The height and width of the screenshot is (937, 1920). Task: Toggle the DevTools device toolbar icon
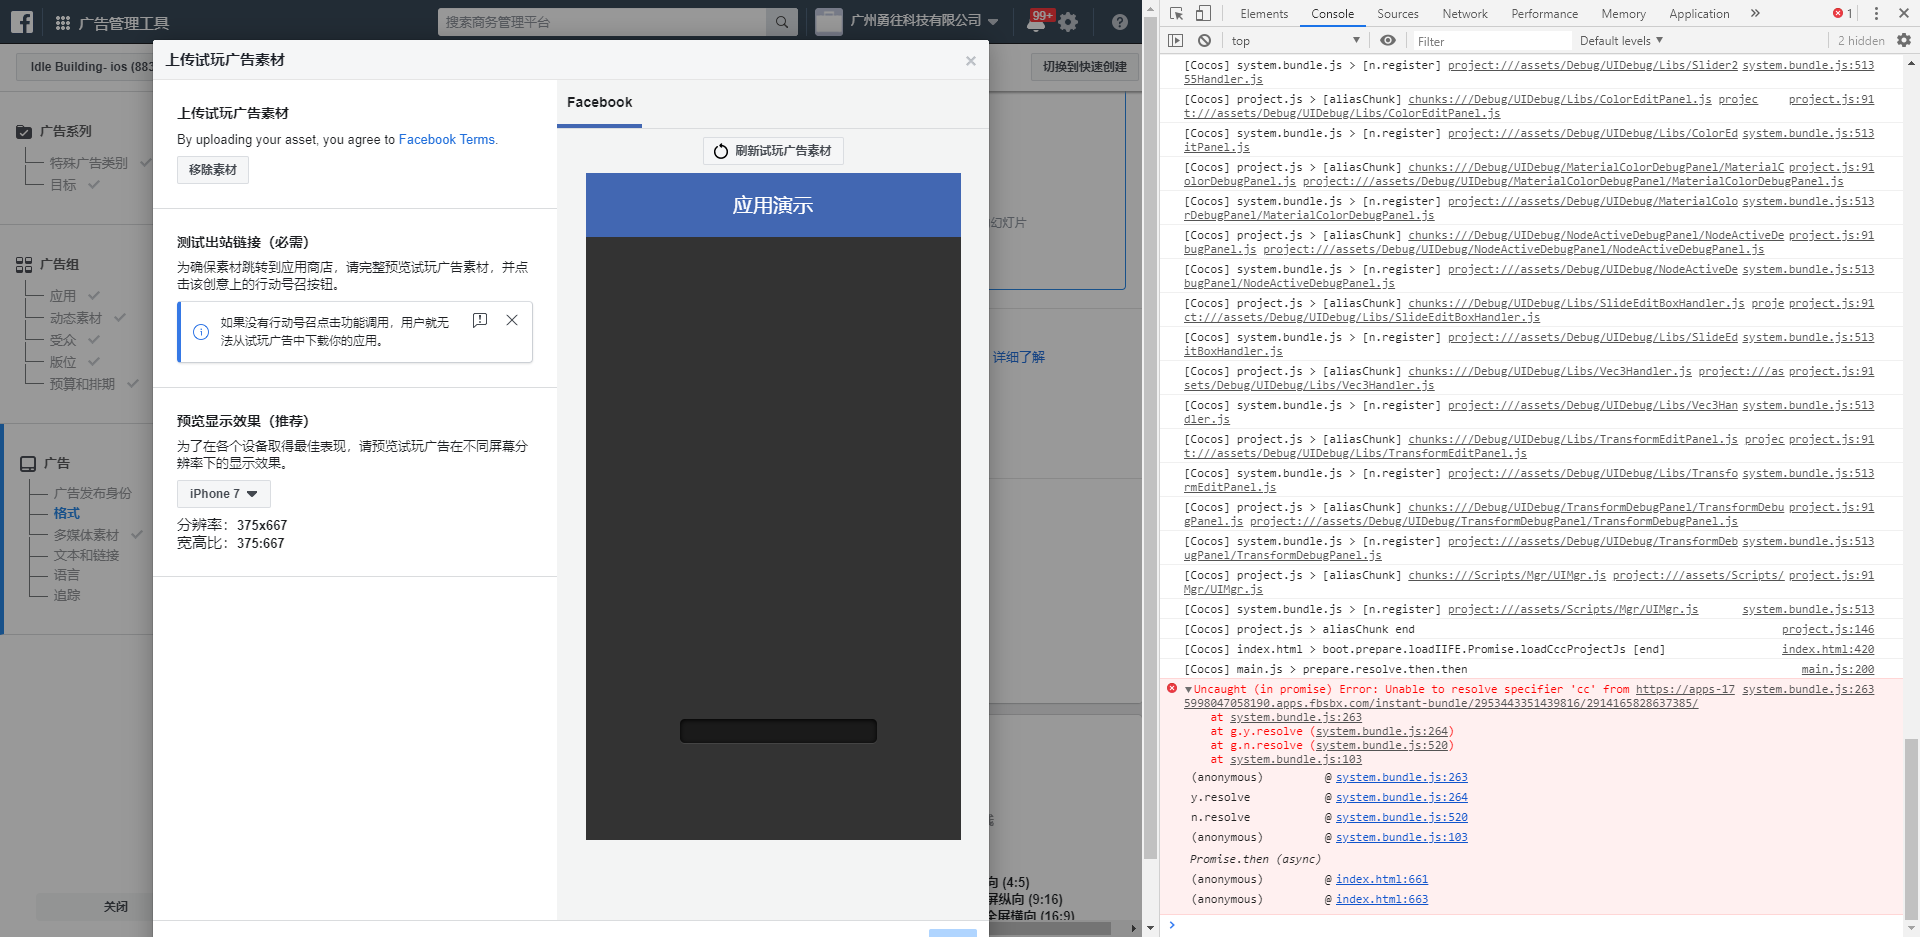coord(1203,13)
